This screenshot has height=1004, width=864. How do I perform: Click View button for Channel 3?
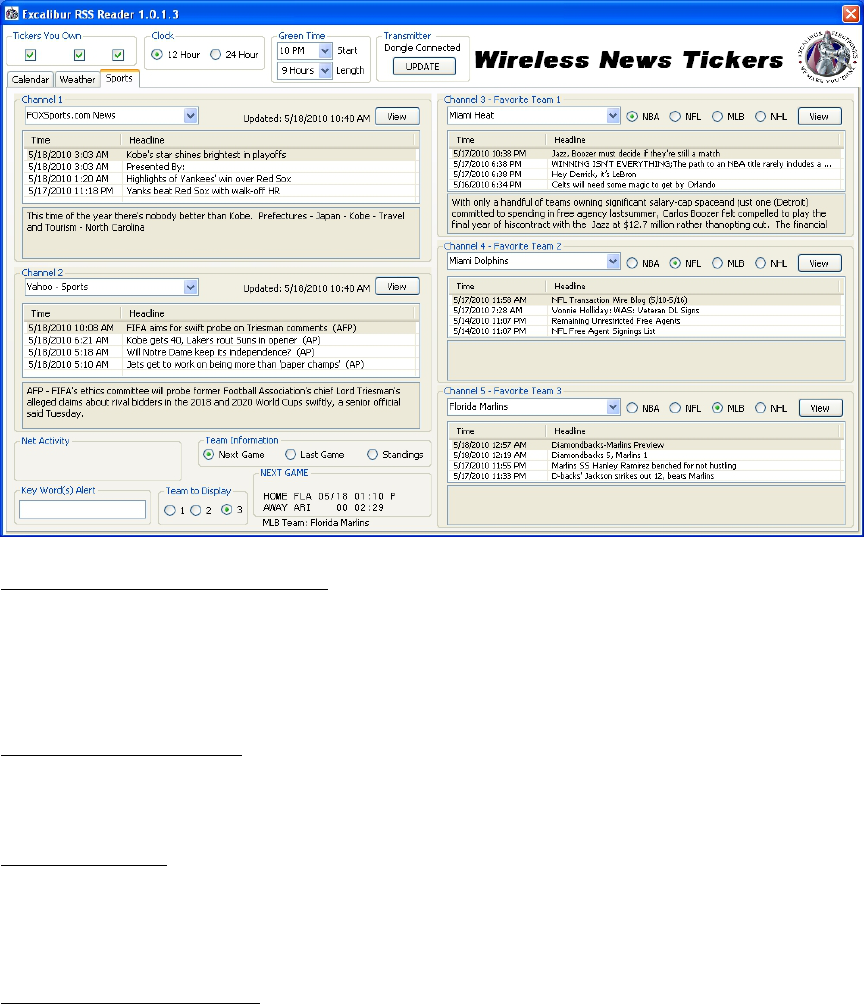[x=820, y=117]
